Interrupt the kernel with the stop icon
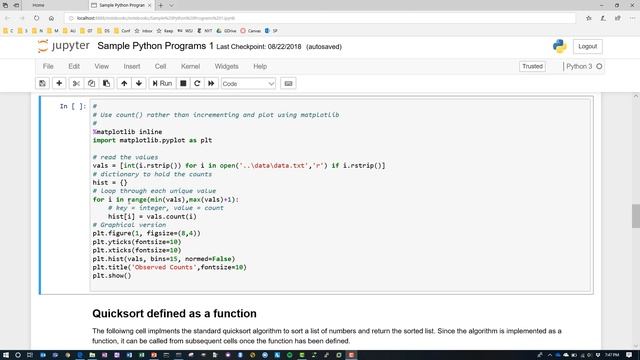The height and width of the screenshot is (360, 640). click(183, 83)
